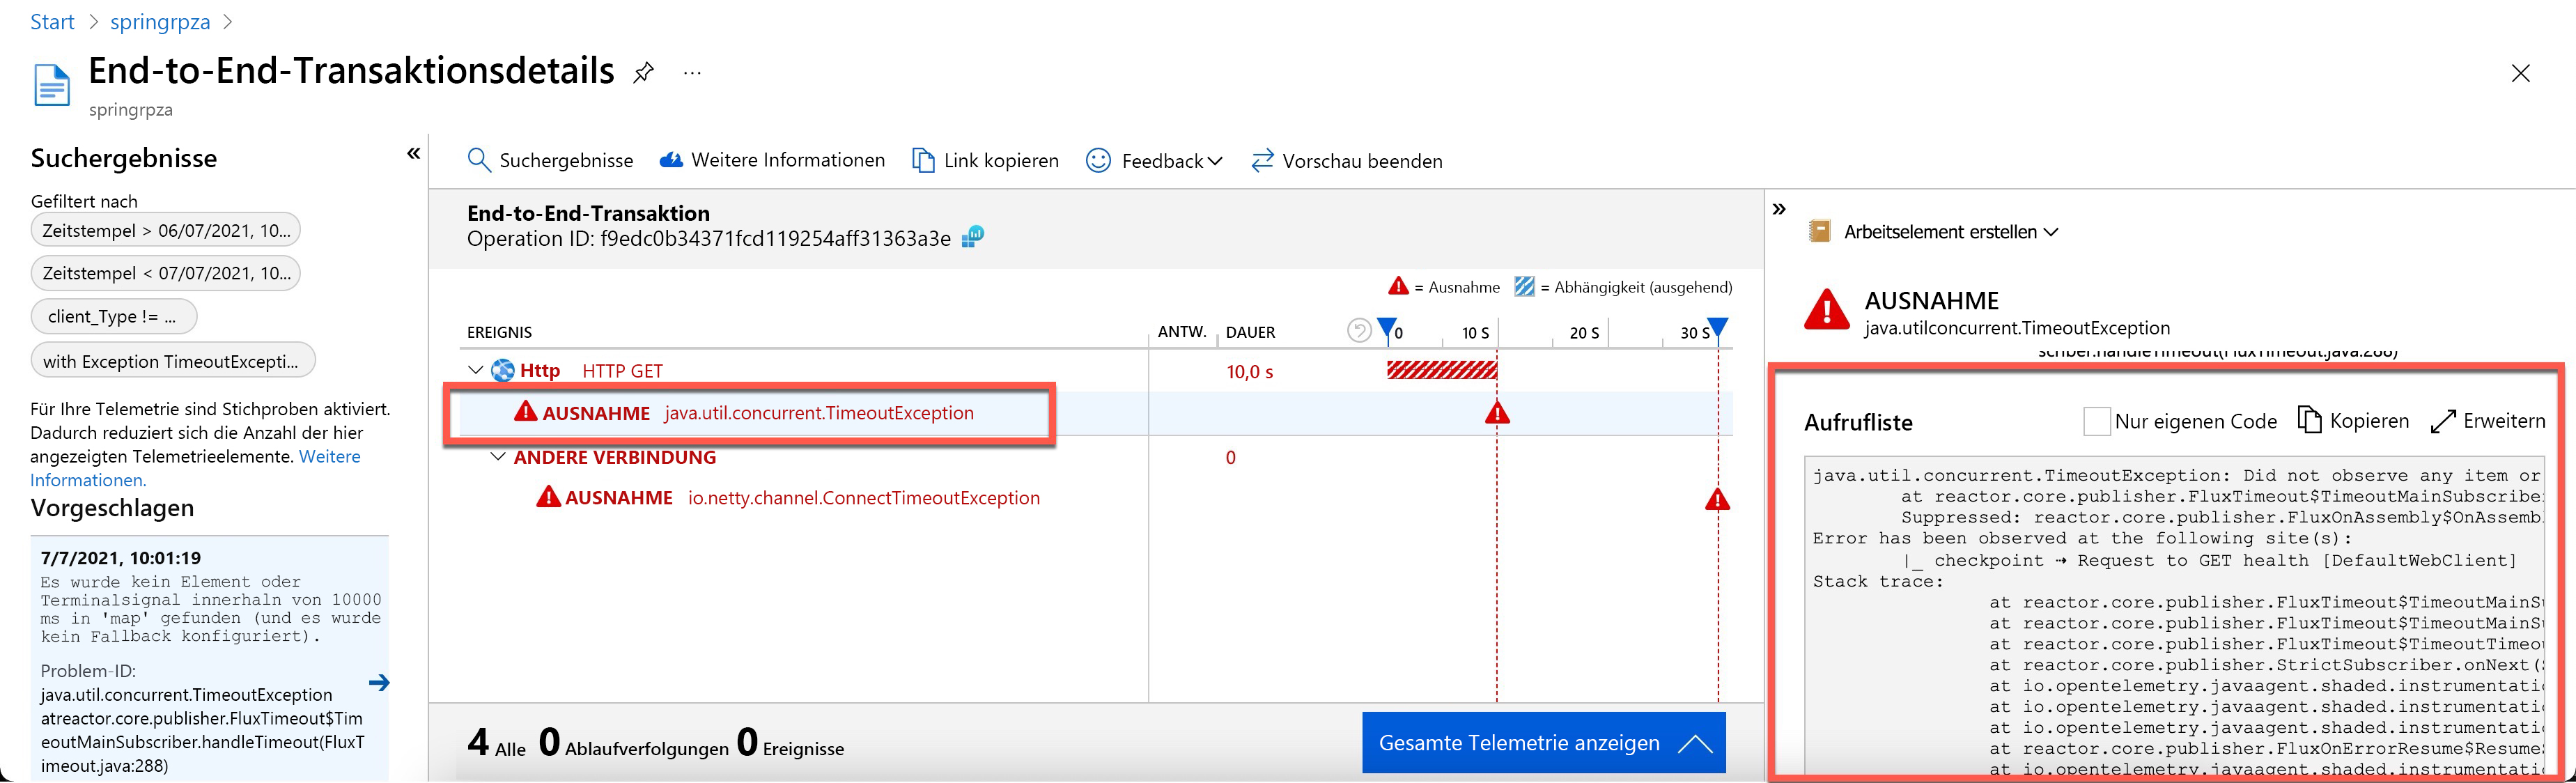Open the ellipsis menu beside the page title

(x=691, y=72)
